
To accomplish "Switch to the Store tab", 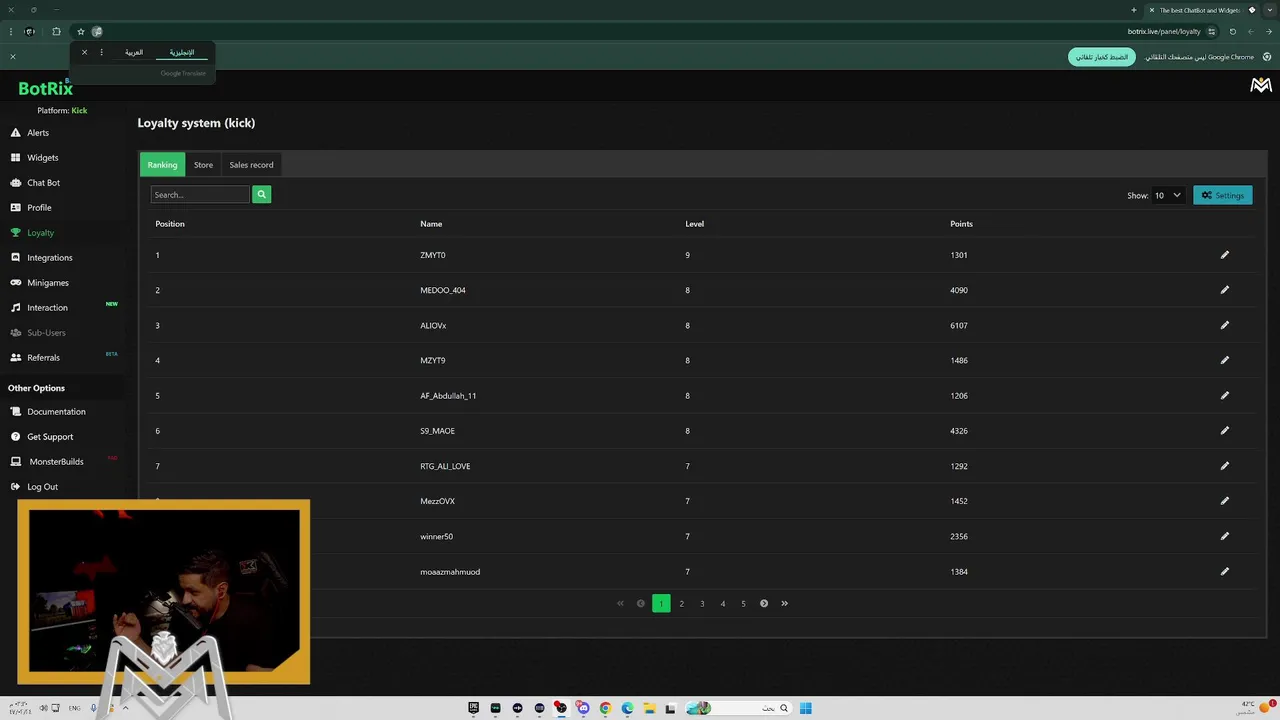I will pyautogui.click(x=203, y=165).
